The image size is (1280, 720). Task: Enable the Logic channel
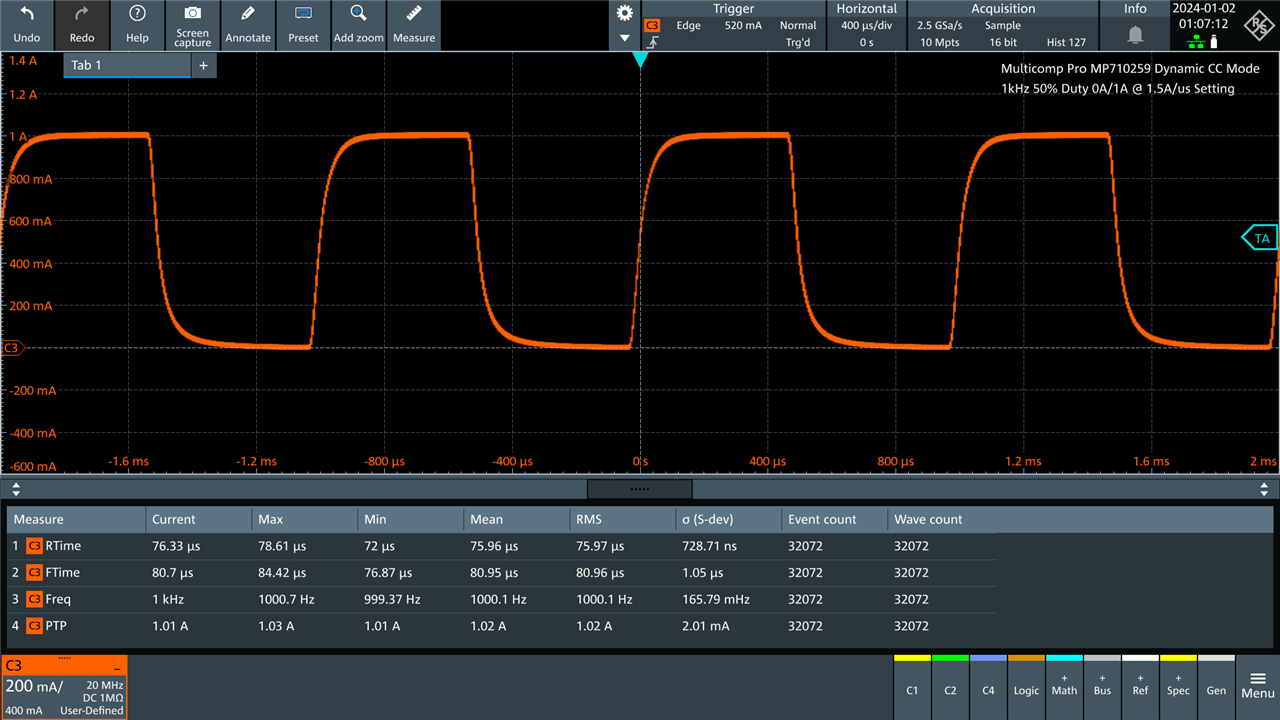(x=1026, y=686)
